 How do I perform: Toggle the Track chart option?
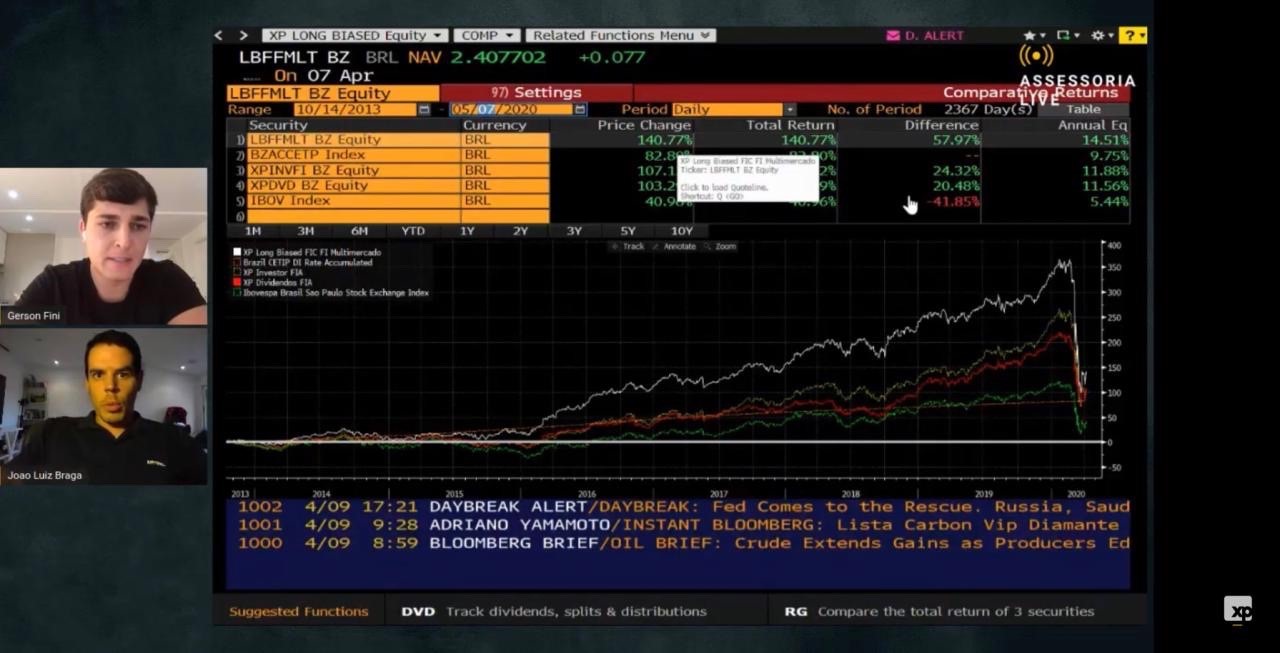(x=628, y=246)
